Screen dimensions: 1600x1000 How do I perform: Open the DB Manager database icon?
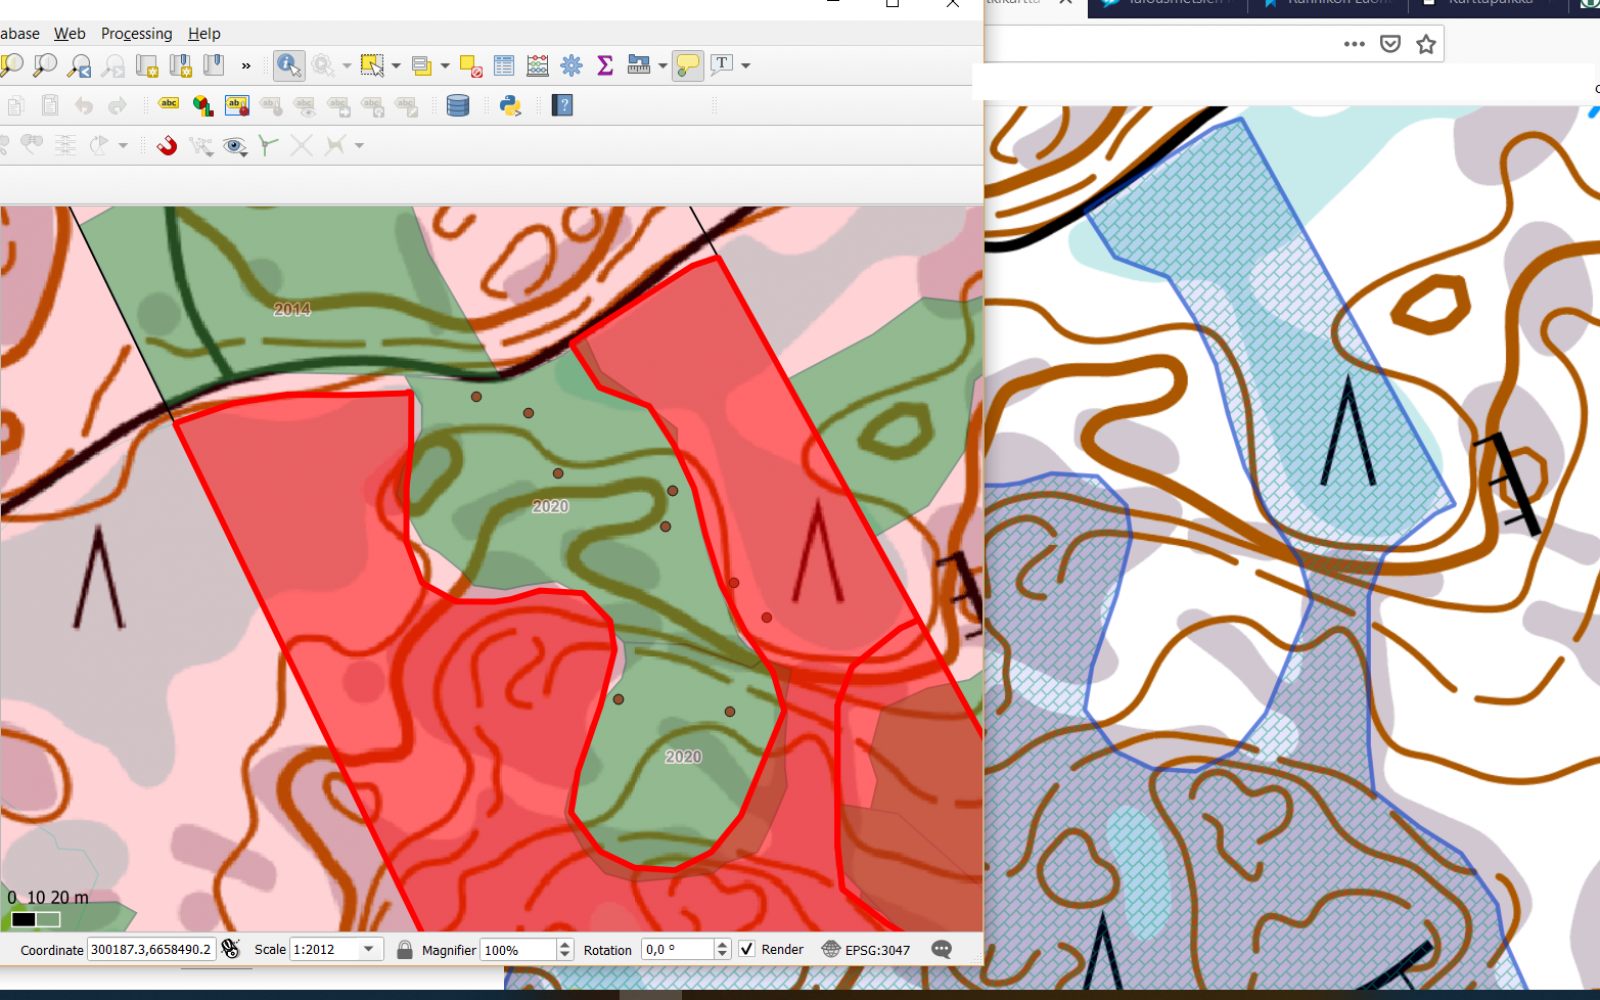pos(458,106)
